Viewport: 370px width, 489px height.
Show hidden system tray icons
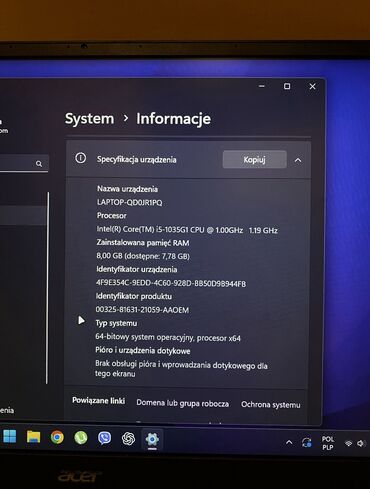(289, 443)
